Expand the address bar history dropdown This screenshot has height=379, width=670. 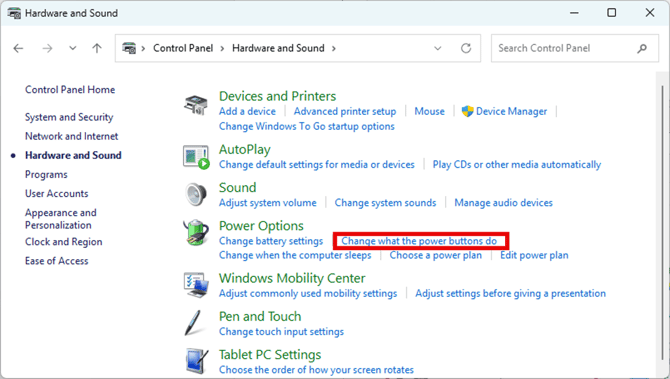pyautogui.click(x=438, y=48)
